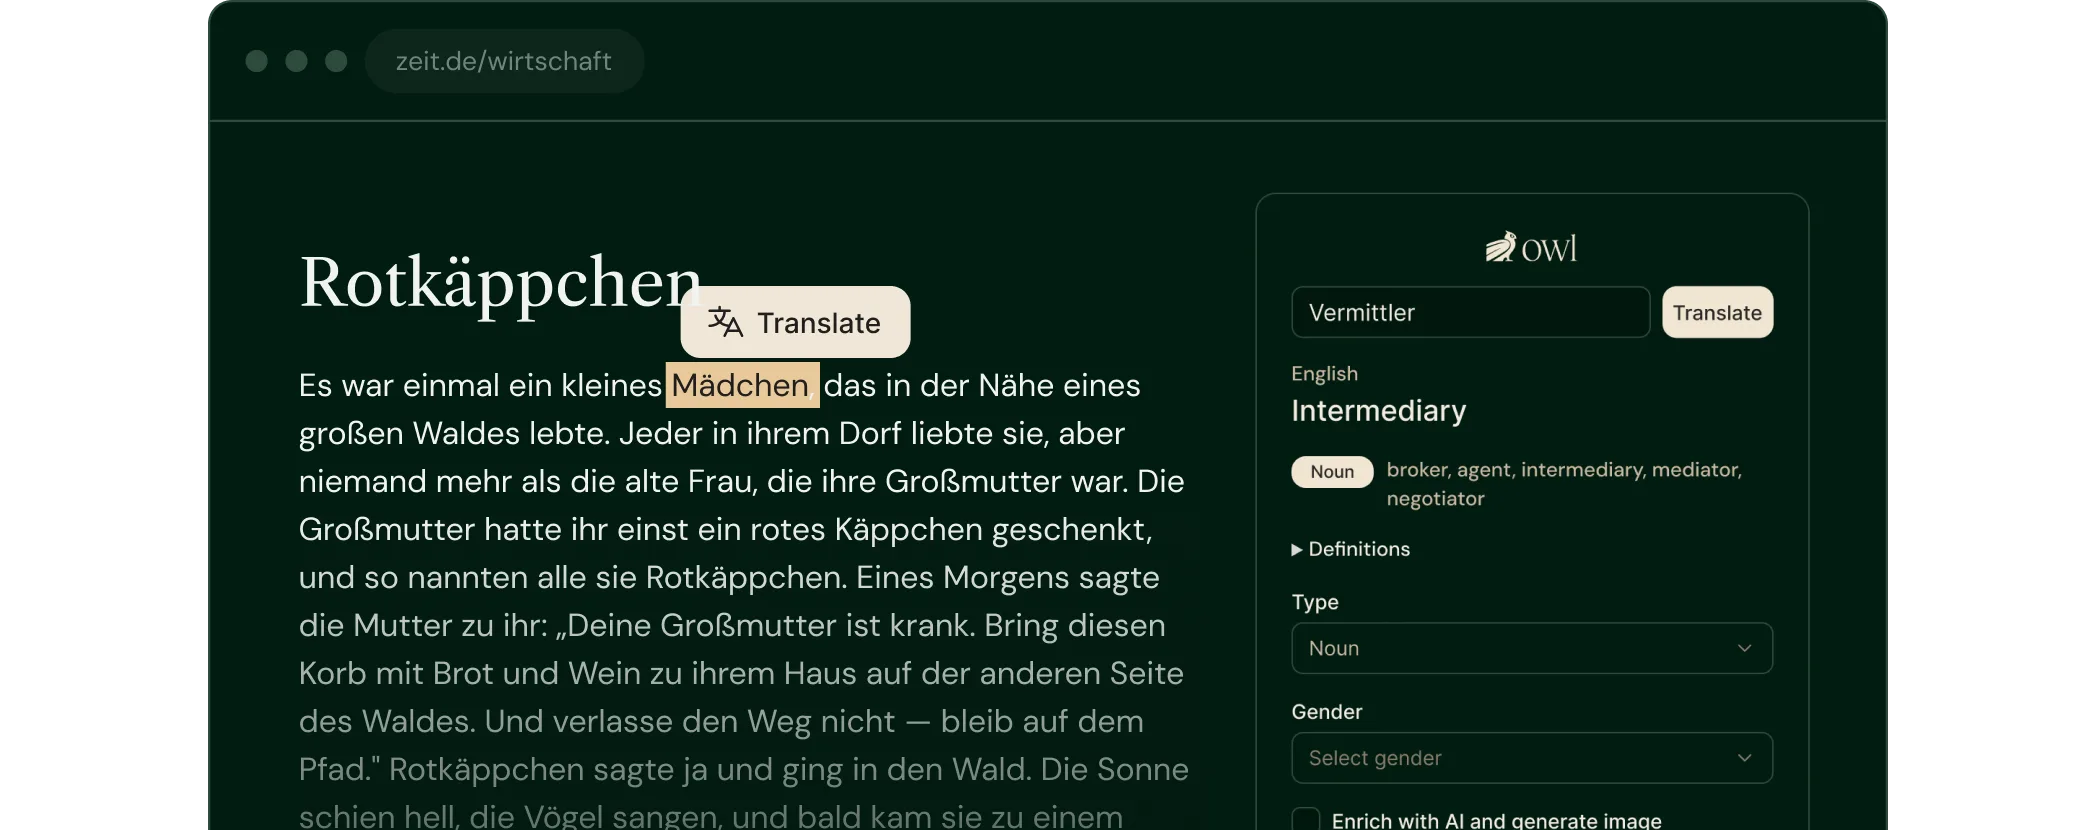Click the Translate popup above Mädchen
Image resolution: width=2096 pixels, height=830 pixels.
click(795, 322)
